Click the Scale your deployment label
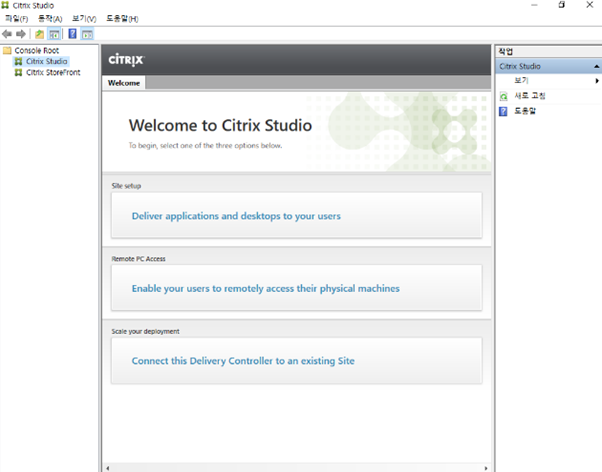 tap(145, 331)
